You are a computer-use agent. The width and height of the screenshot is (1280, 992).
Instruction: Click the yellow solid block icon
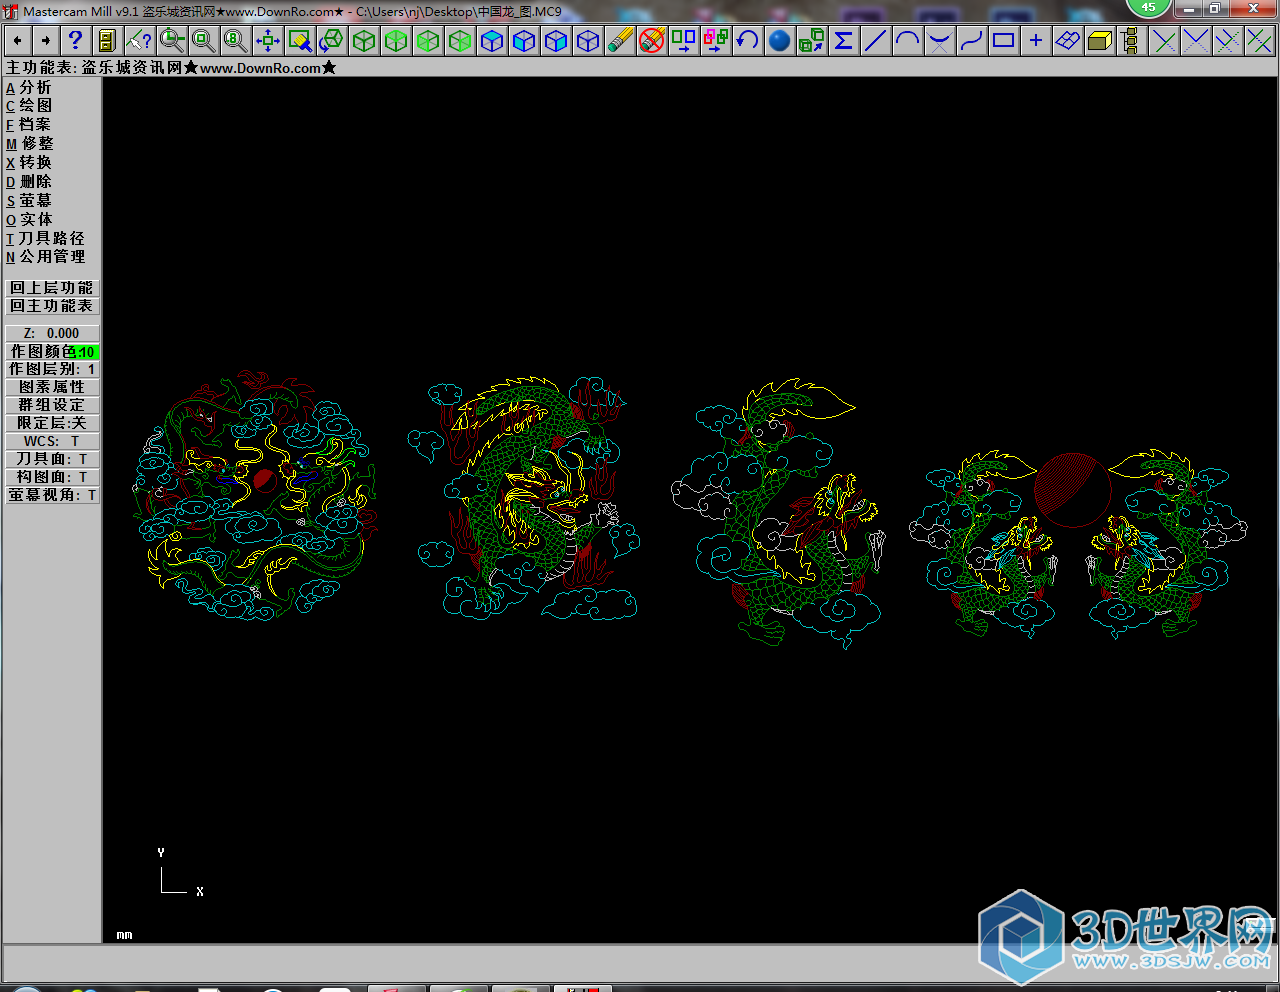[x=1100, y=40]
